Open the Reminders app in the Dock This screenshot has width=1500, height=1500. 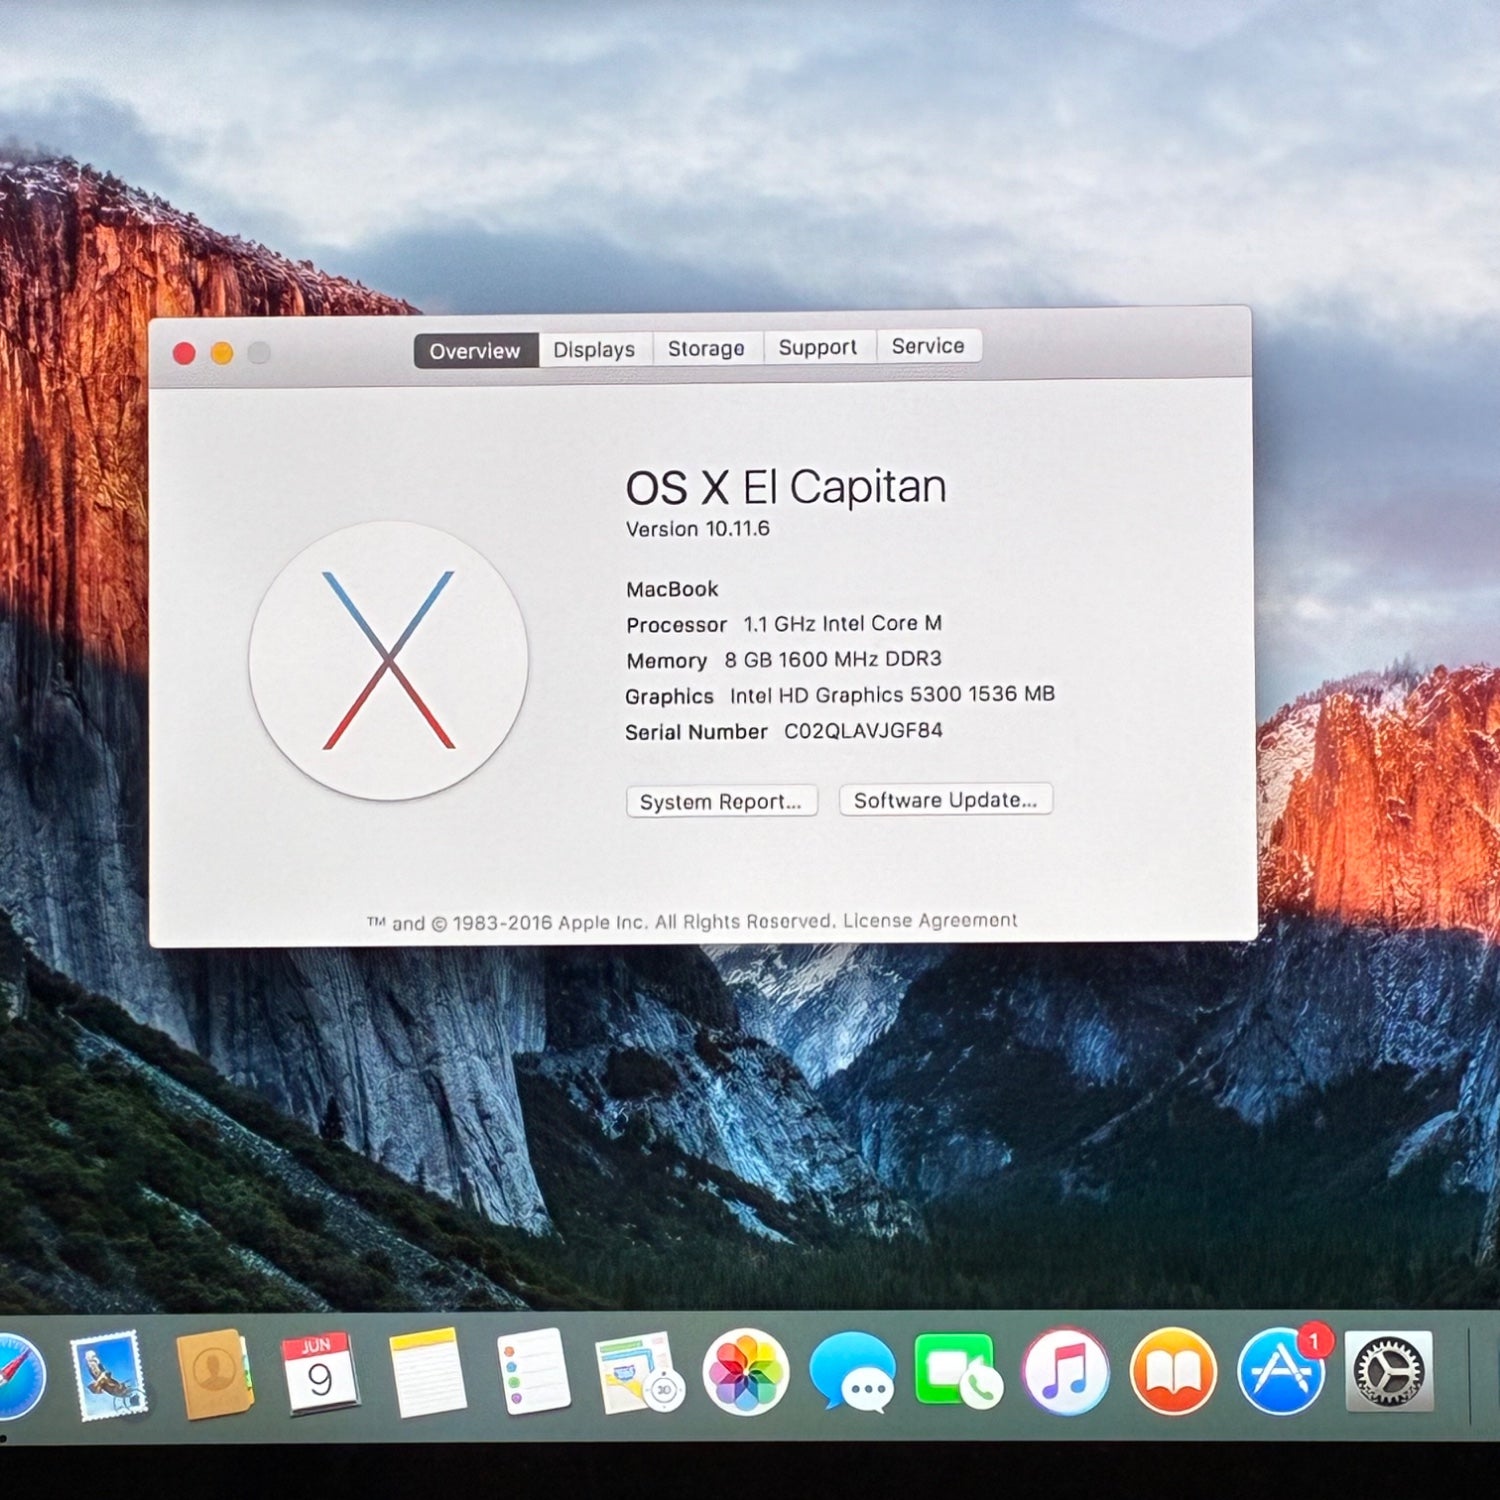pyautogui.click(x=533, y=1372)
